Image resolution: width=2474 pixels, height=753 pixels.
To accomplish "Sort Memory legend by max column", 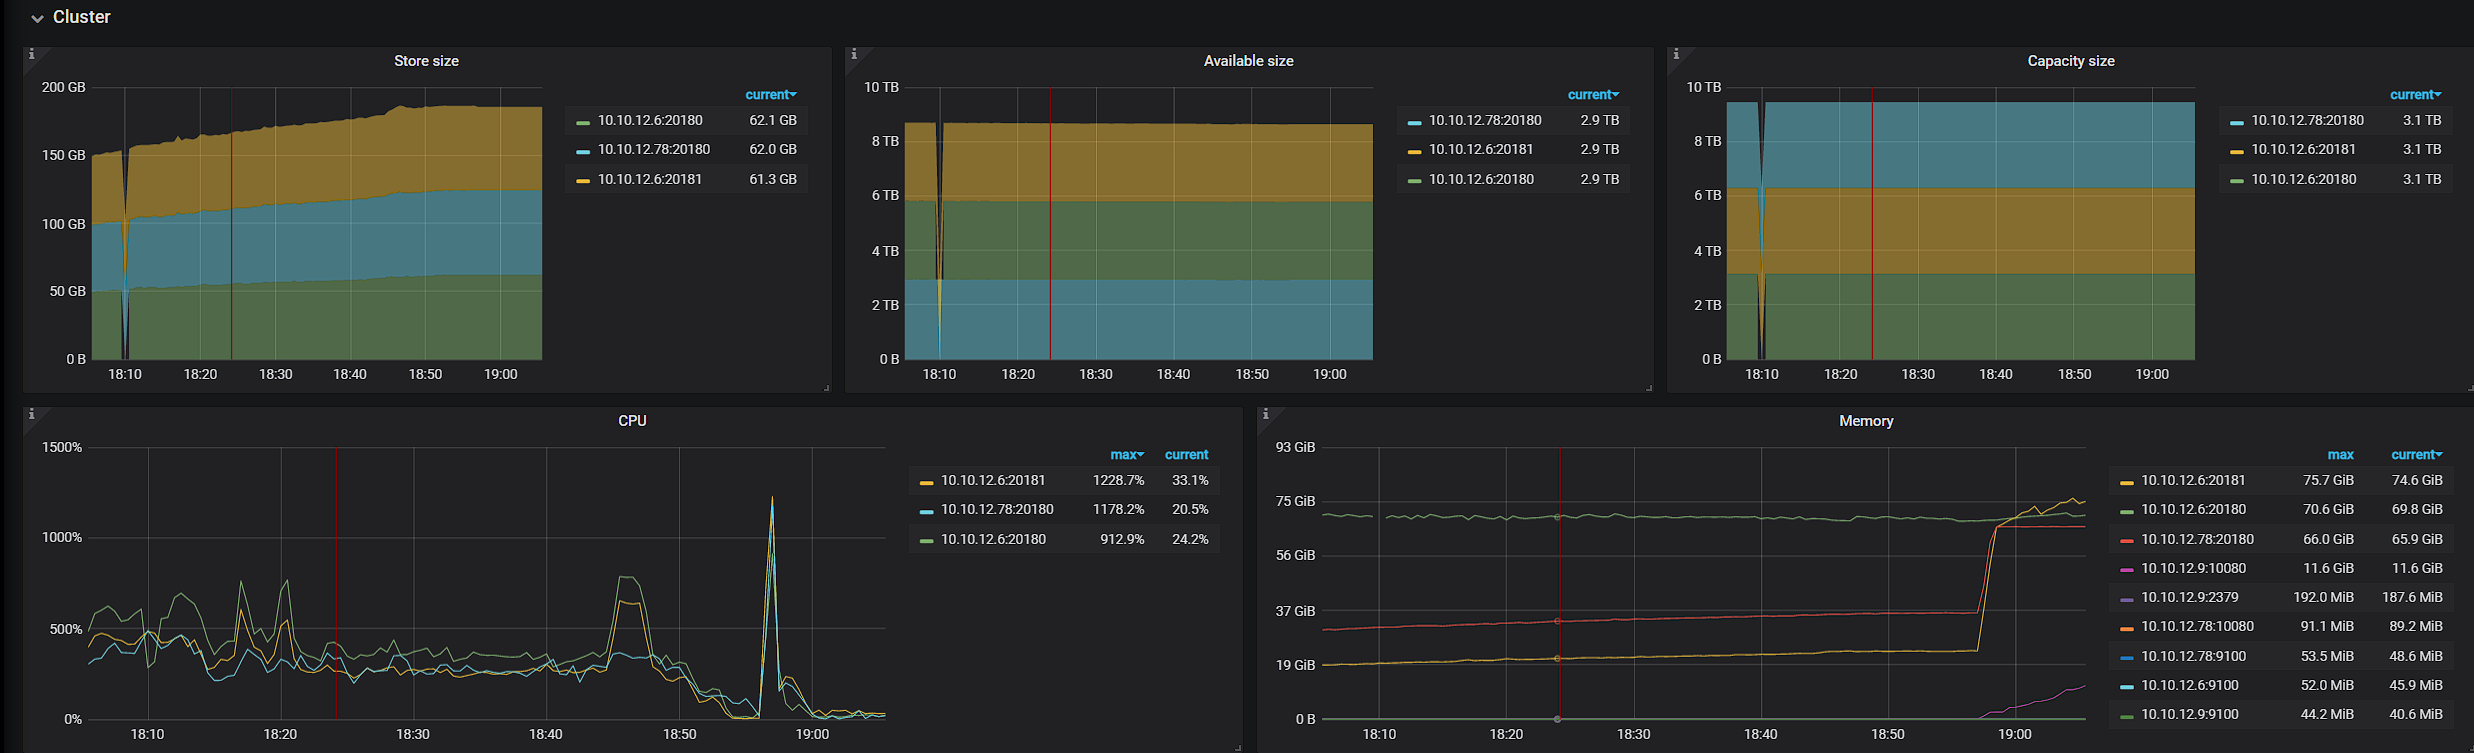I will 2340,455.
